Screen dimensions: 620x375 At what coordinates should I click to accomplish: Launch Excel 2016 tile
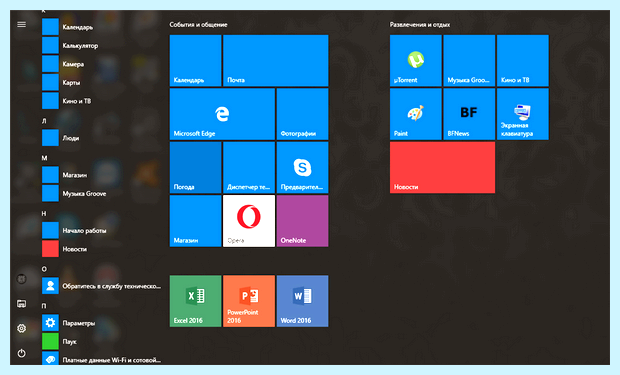pyautogui.click(x=195, y=301)
